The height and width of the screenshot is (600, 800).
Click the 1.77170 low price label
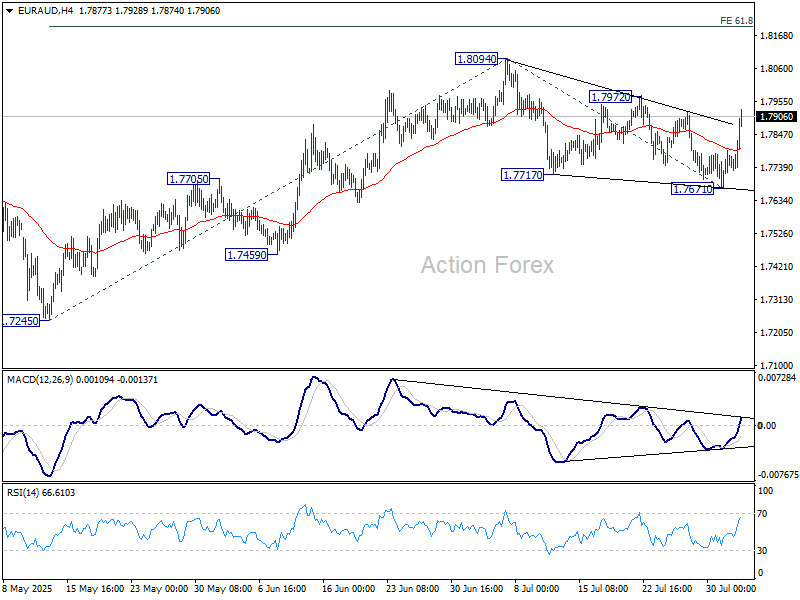(522, 175)
